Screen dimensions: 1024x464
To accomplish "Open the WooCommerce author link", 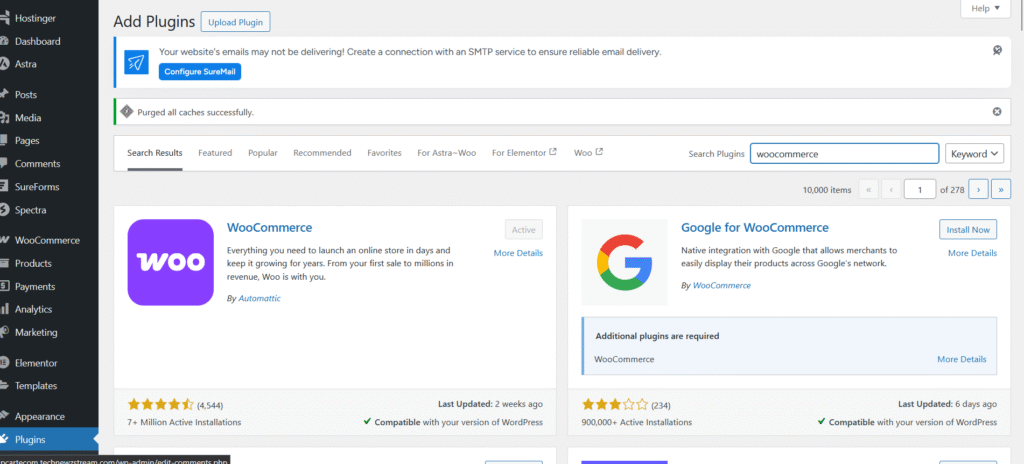I will pos(722,286).
